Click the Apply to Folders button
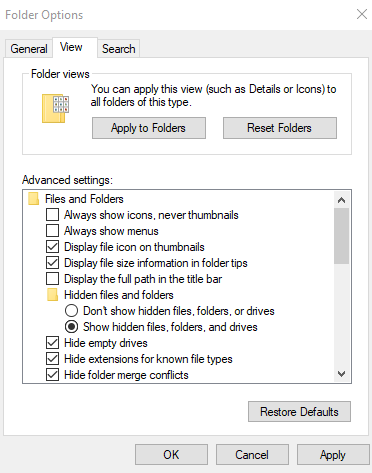The image size is (372, 473). (149, 128)
